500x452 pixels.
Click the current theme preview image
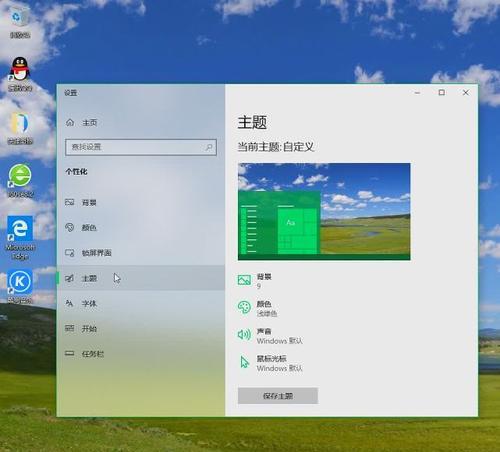(x=324, y=211)
